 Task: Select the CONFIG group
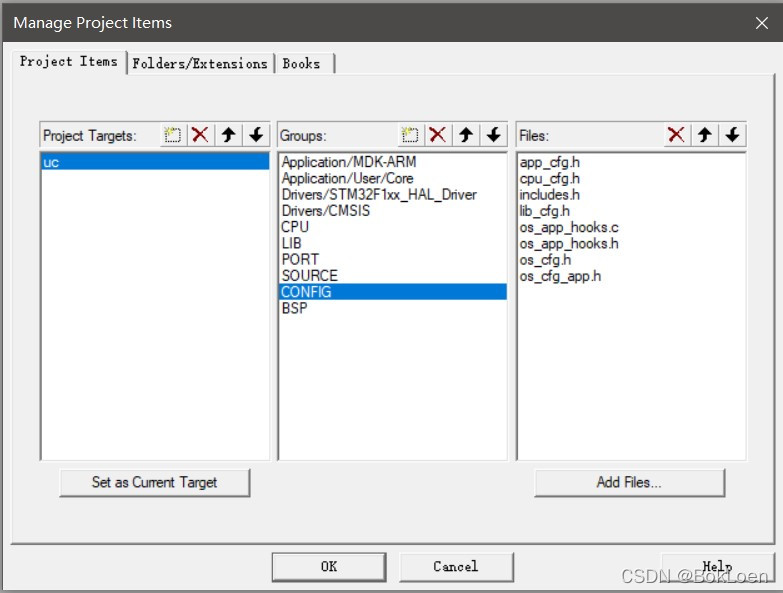392,292
